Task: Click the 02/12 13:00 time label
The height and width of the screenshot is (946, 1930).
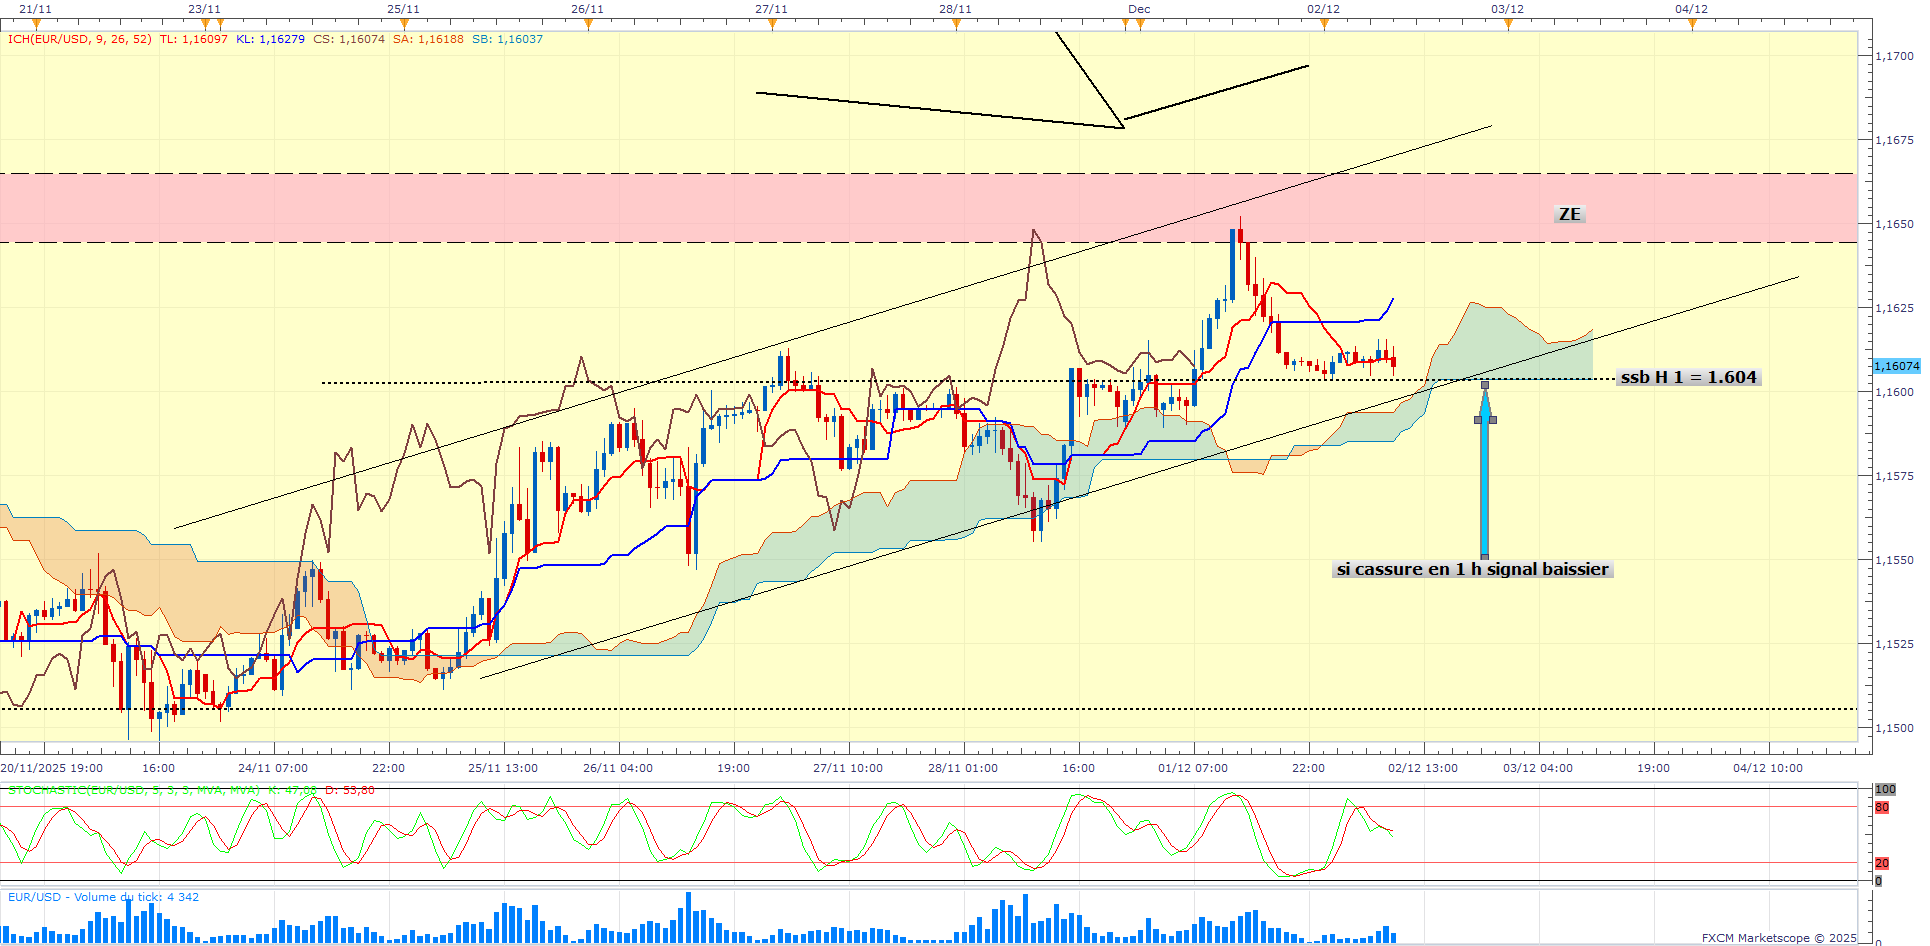Action: point(1423,768)
